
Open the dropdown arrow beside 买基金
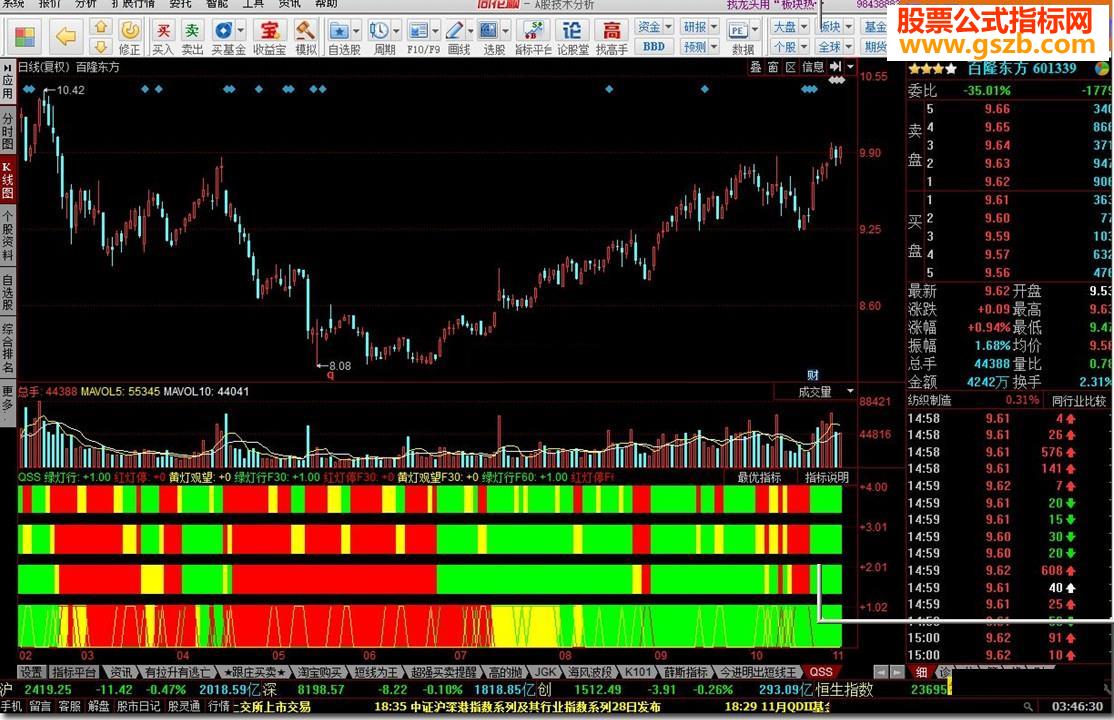tap(241, 31)
